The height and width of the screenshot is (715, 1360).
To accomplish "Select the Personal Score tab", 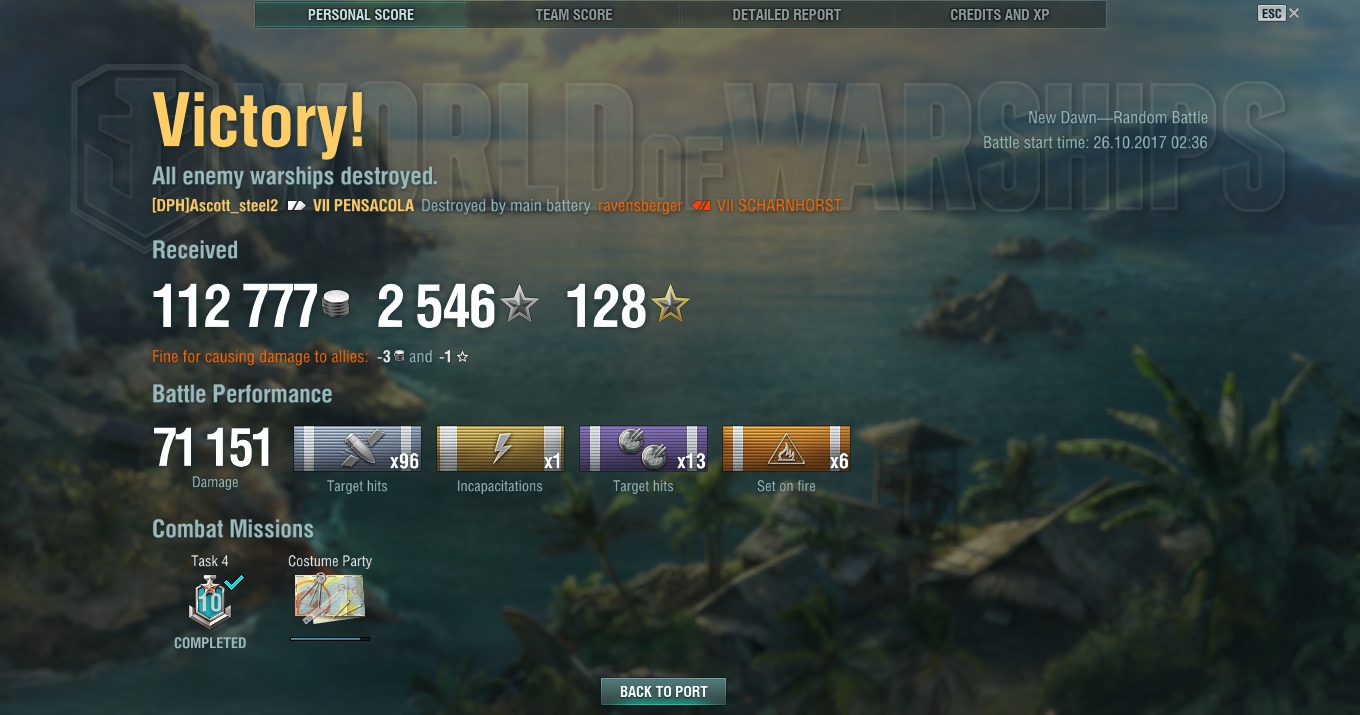I will [361, 15].
